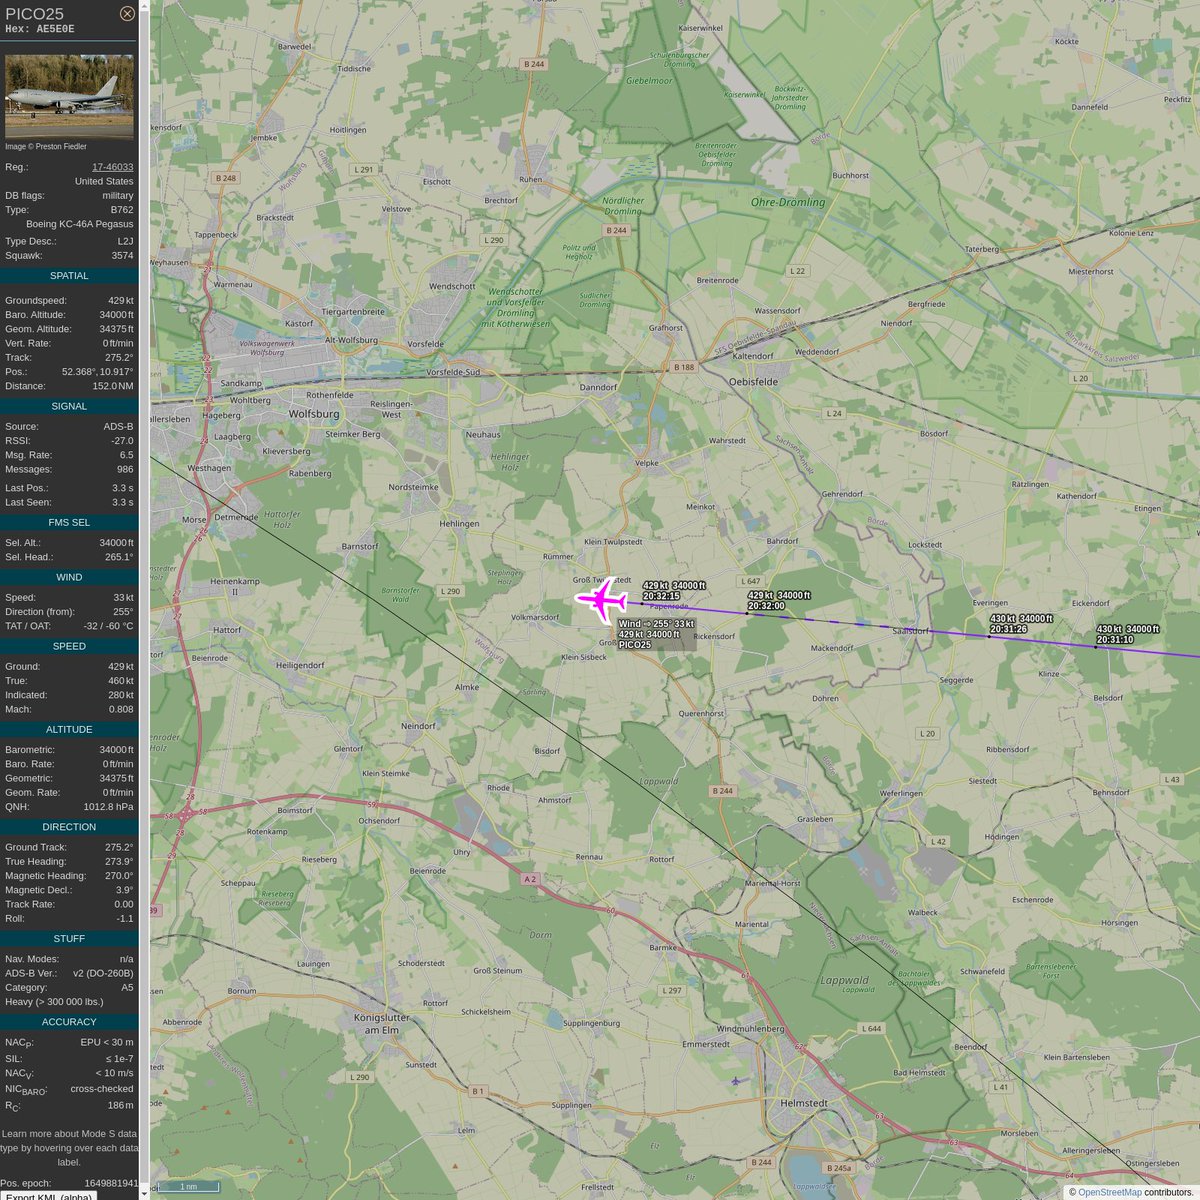Click the Preston Fiedler image credit

[46, 146]
